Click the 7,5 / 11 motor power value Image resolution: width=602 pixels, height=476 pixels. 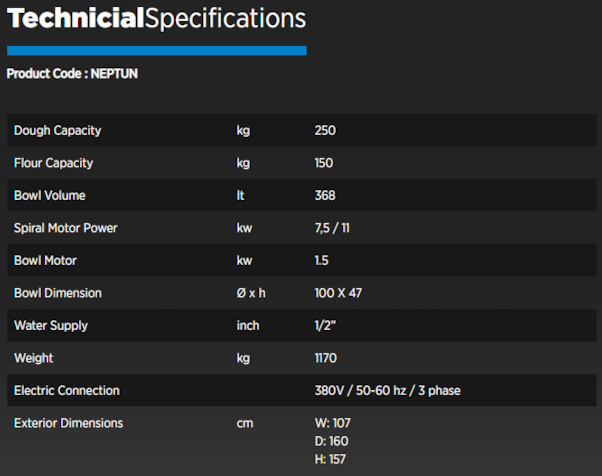click(332, 228)
